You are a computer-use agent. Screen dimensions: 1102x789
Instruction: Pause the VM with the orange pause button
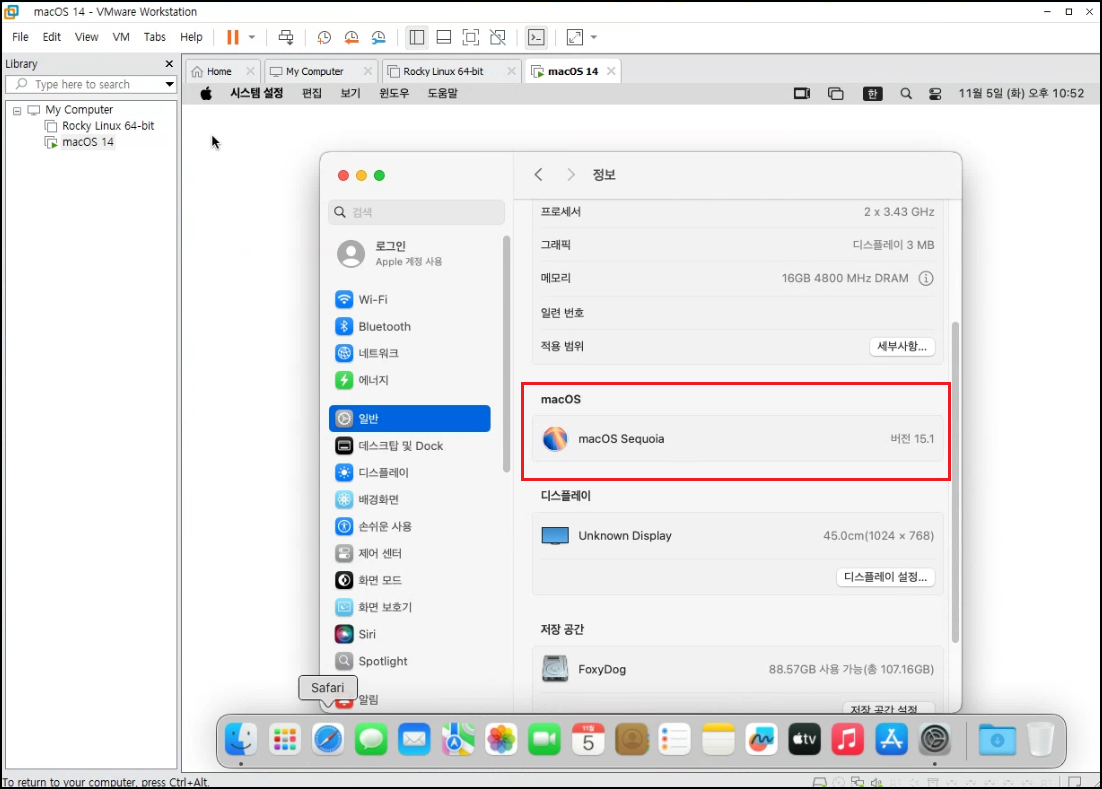click(x=233, y=37)
